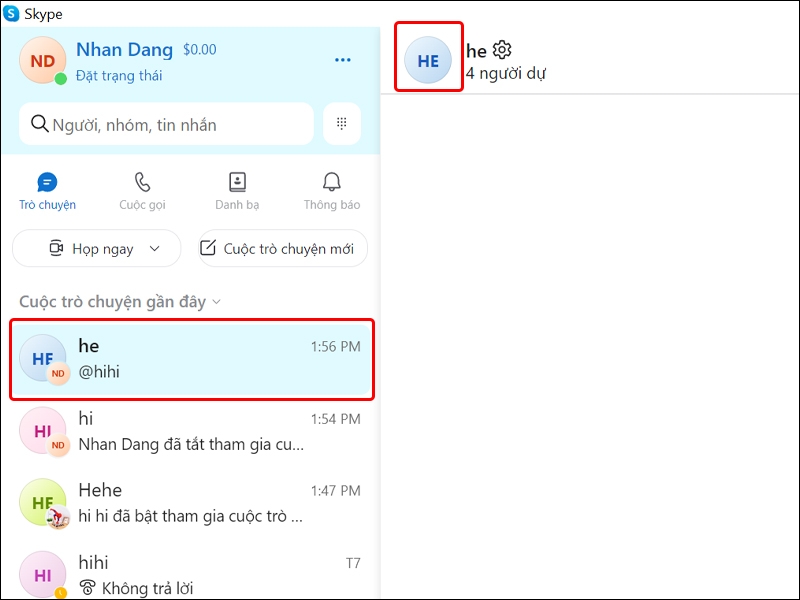The image size is (800, 600).
Task: Start a Cuộc trò chuyện mới
Action: tap(281, 248)
